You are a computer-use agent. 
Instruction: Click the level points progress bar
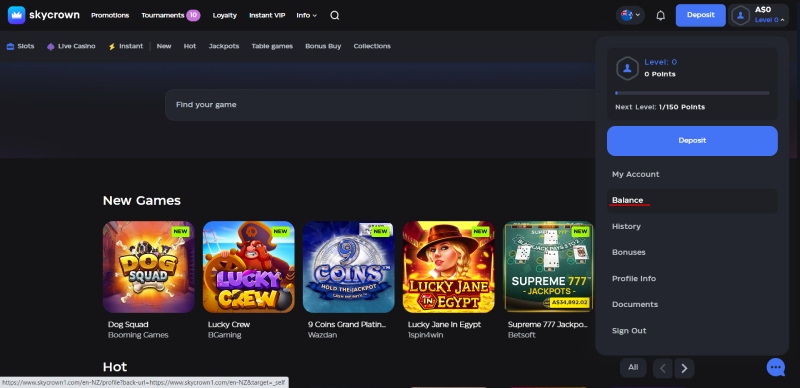tap(692, 93)
